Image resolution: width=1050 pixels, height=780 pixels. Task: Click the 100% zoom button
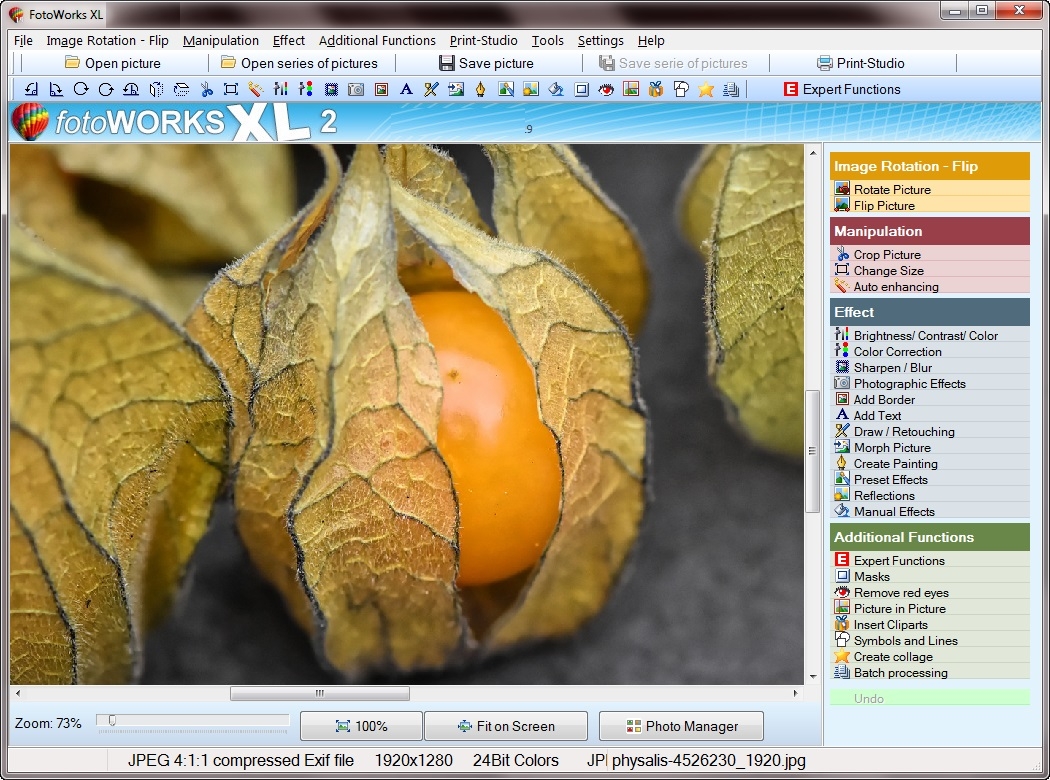pyautogui.click(x=361, y=726)
